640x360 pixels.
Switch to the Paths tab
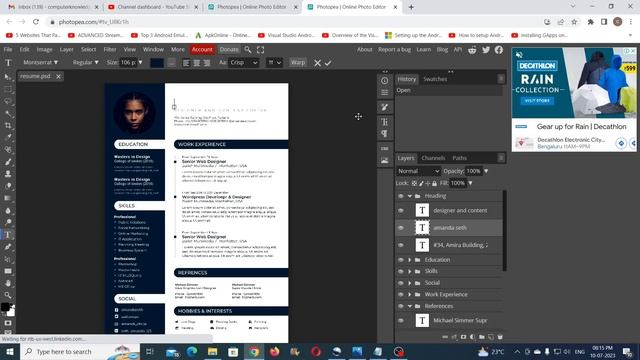click(459, 158)
